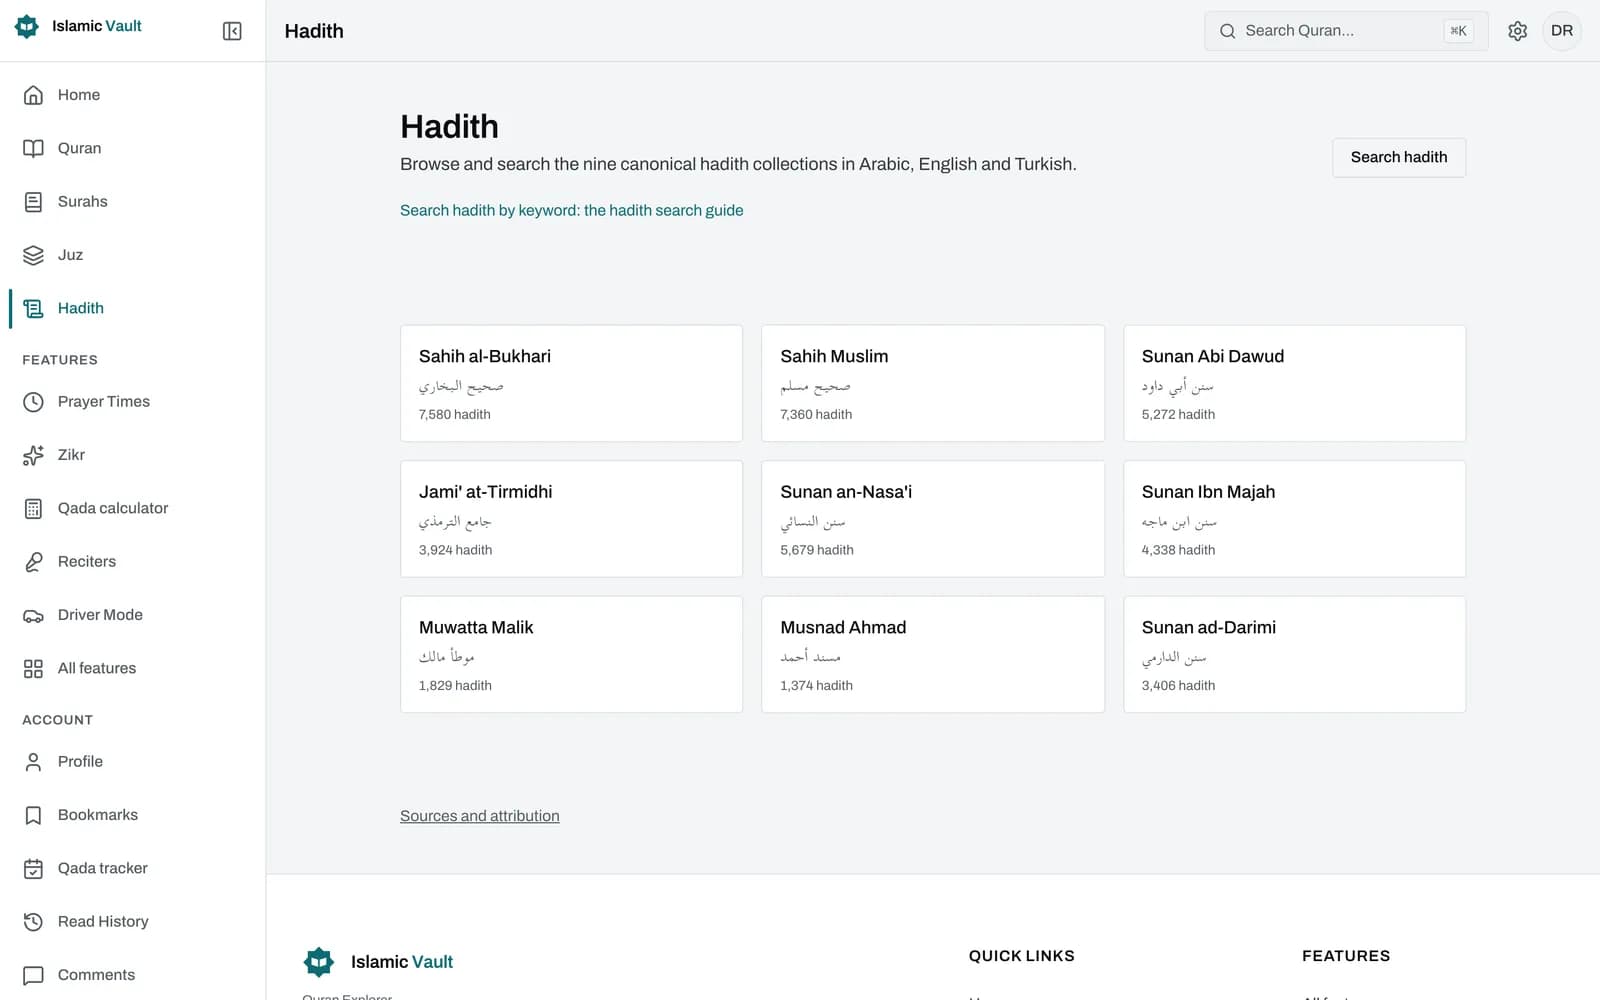Click the Profile person icon
Image resolution: width=1600 pixels, height=1000 pixels.
click(33, 762)
